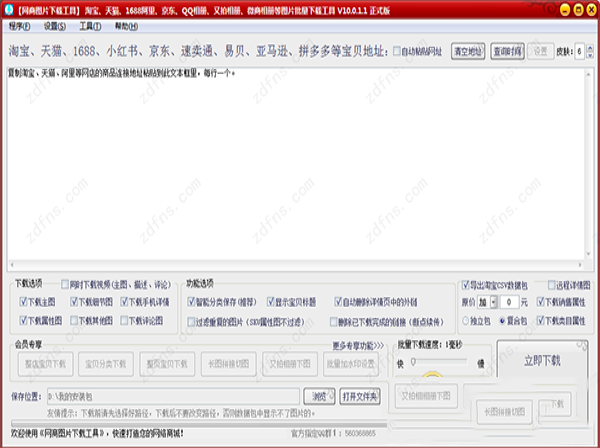Image resolution: width=600 pixels, height=448 pixels.
Task: Increase the 皮肤 skin number with up arrow
Action: pos(590,47)
